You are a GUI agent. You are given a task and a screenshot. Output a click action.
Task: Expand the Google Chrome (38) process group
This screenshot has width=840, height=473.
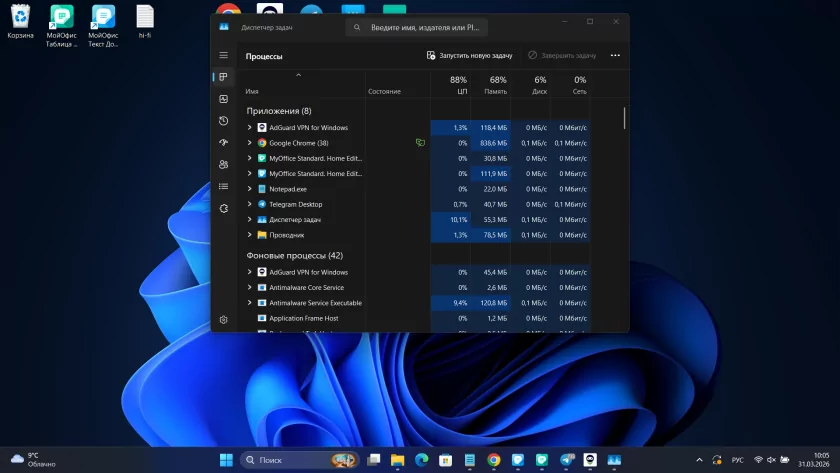[250, 143]
